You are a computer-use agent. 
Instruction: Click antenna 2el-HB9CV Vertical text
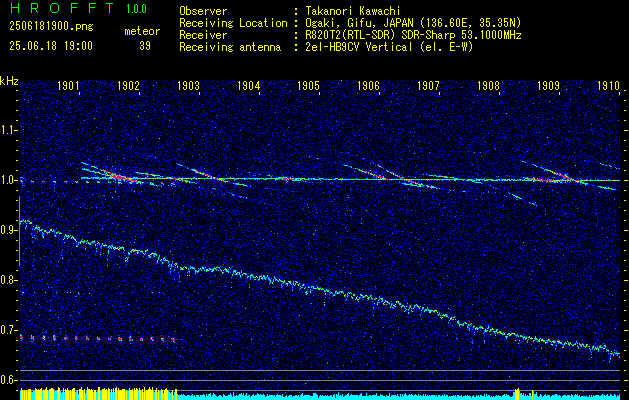[389, 47]
